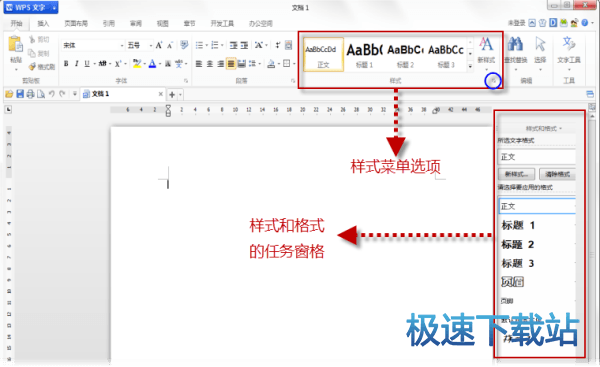The image size is (600, 367).
Task: Click the numbered list icon
Action: pos(215,45)
